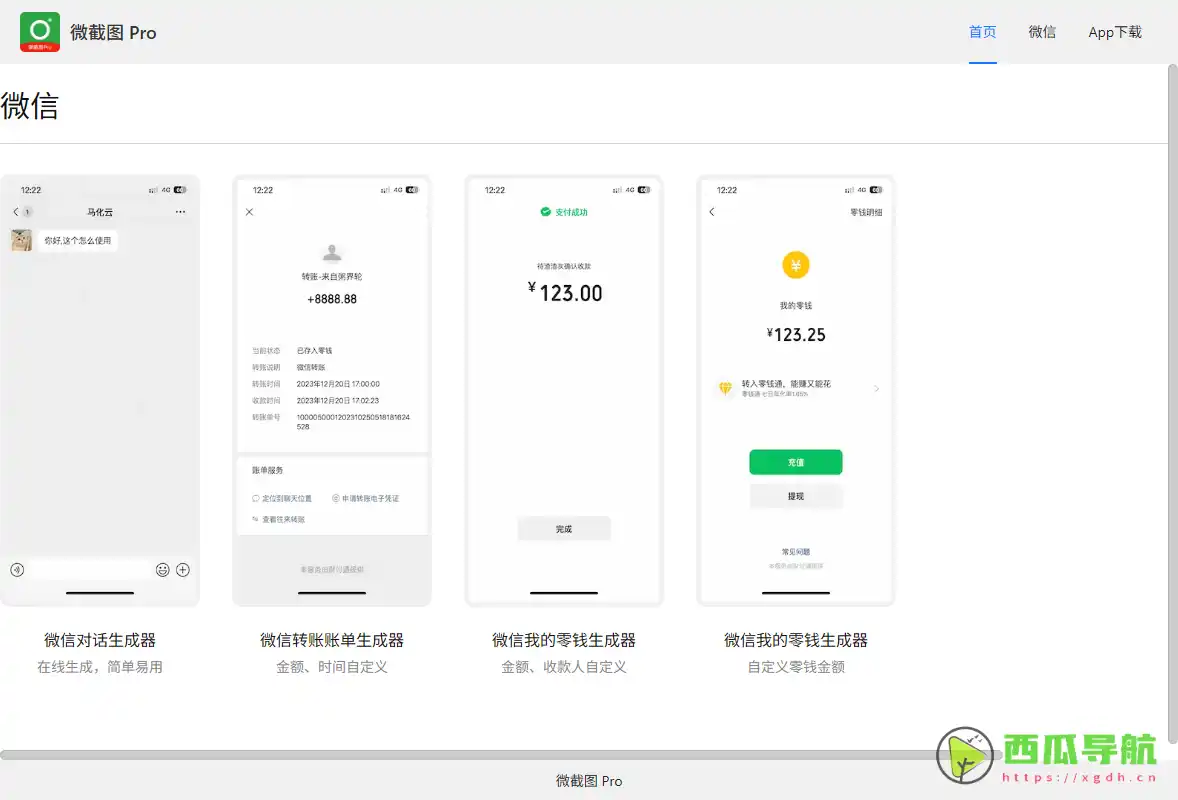Click the diamond icon beside 转入零钱通
This screenshot has height=800, width=1178.
[x=725, y=388]
